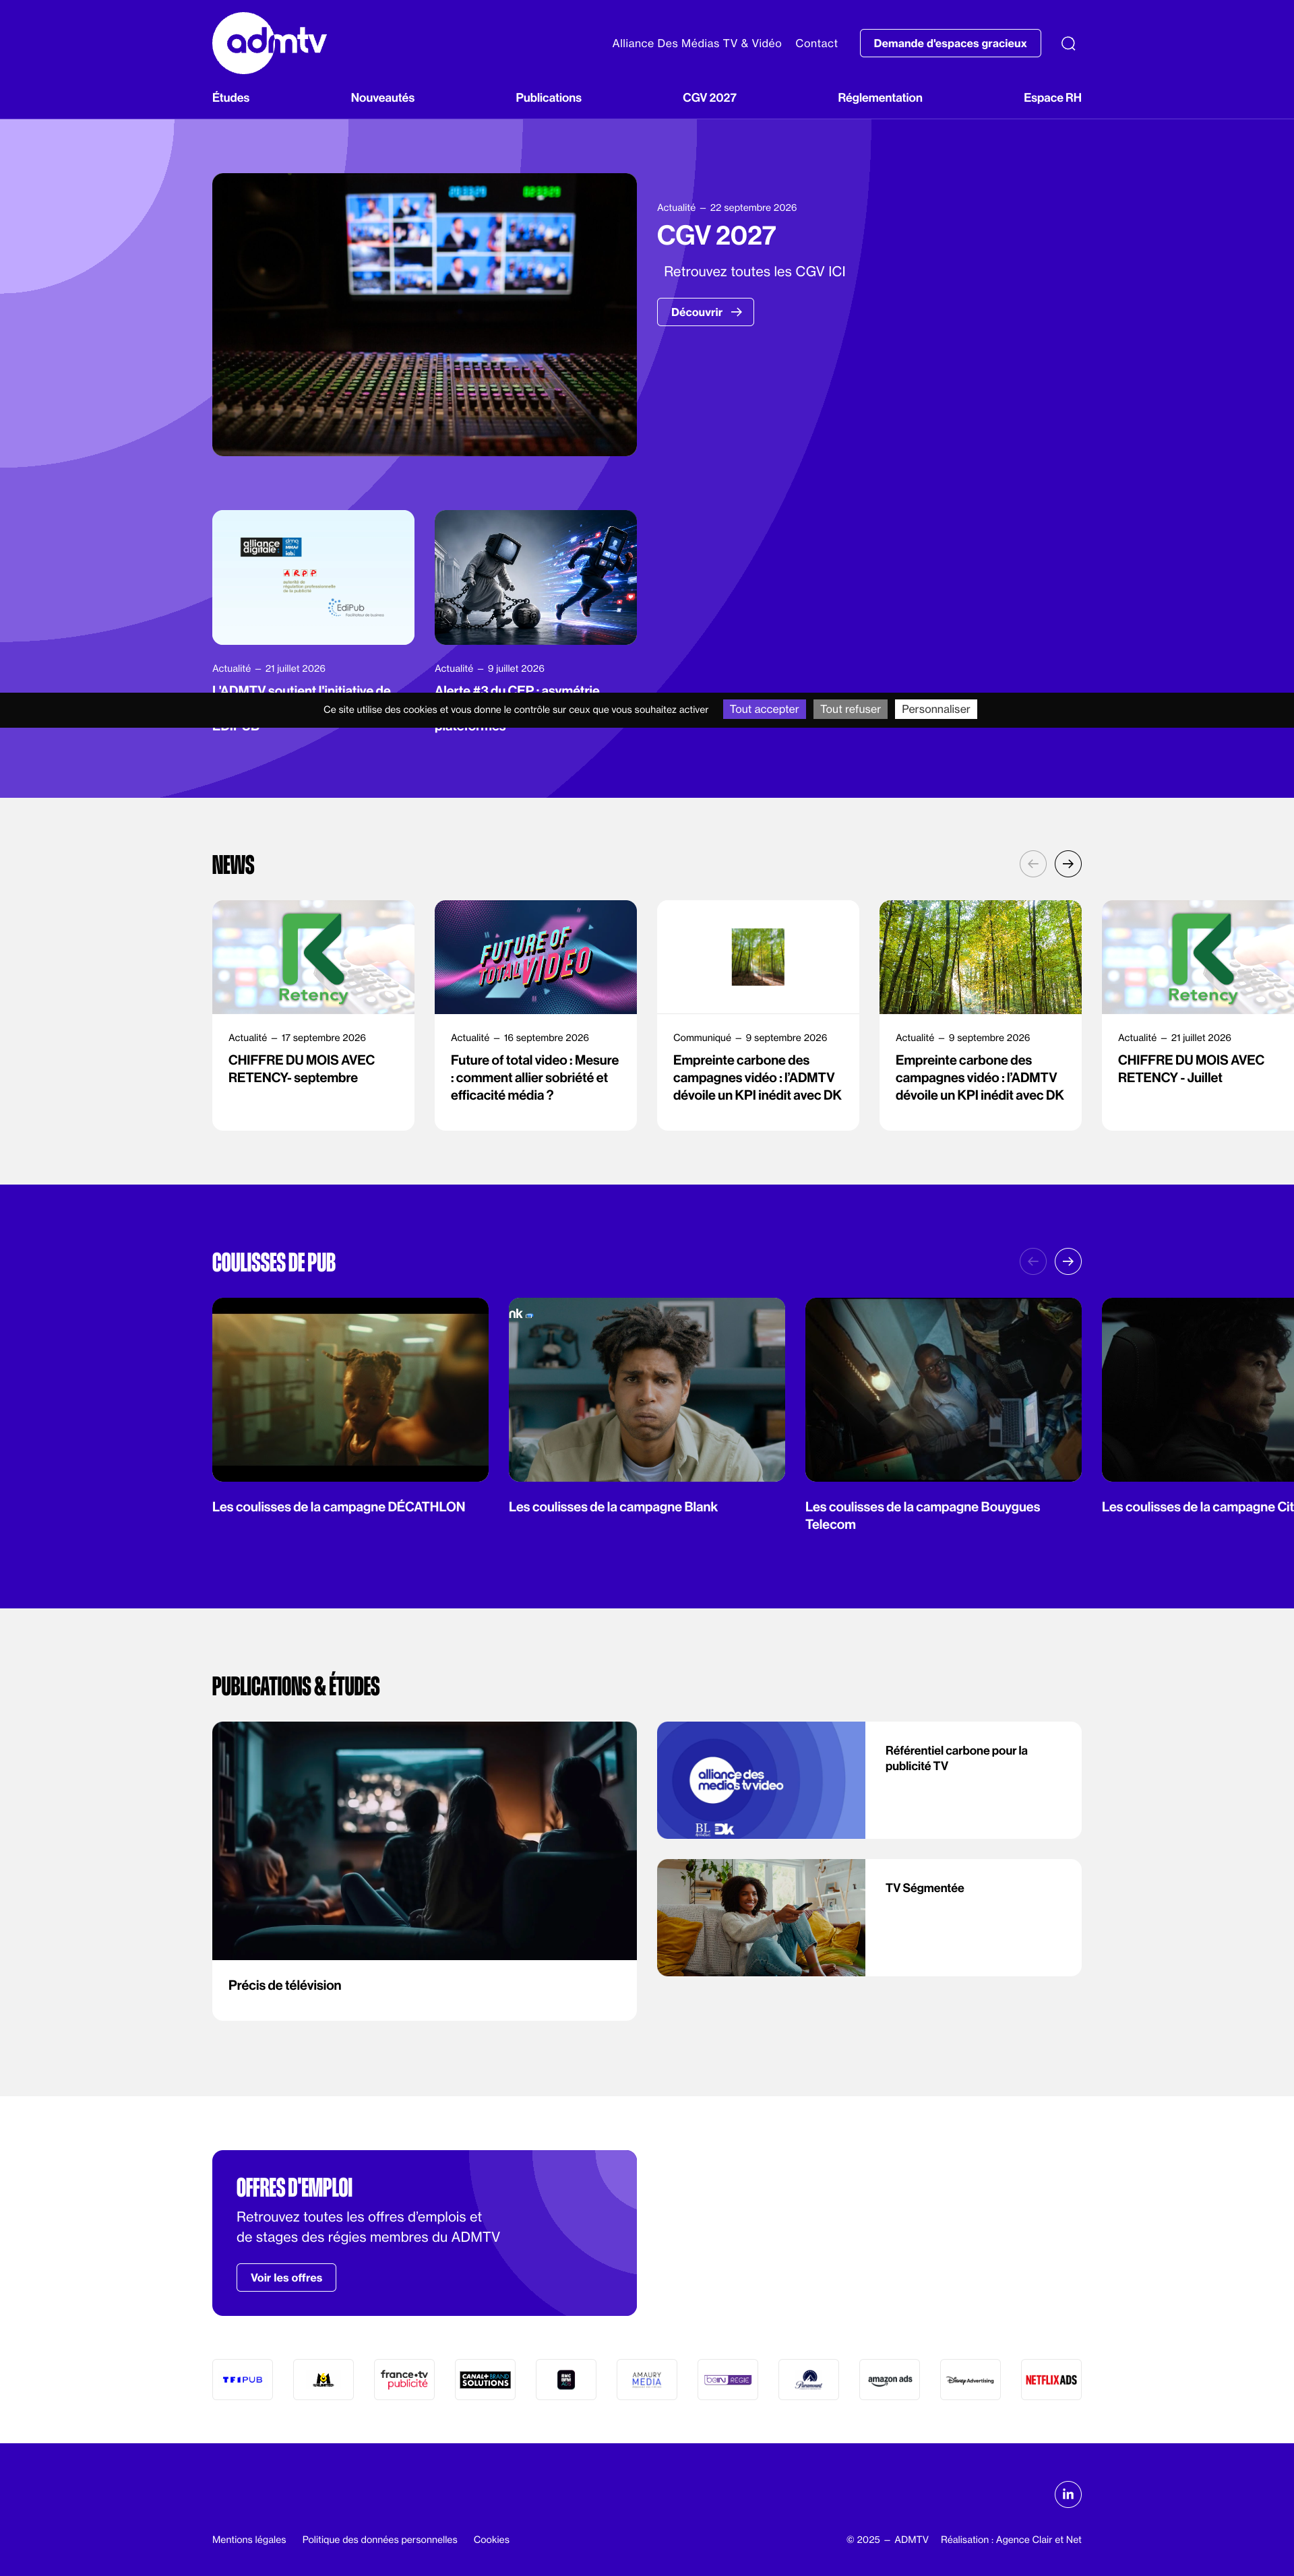Click Personnaliser cookie settings button
The height and width of the screenshot is (2576, 1294).
click(x=935, y=709)
